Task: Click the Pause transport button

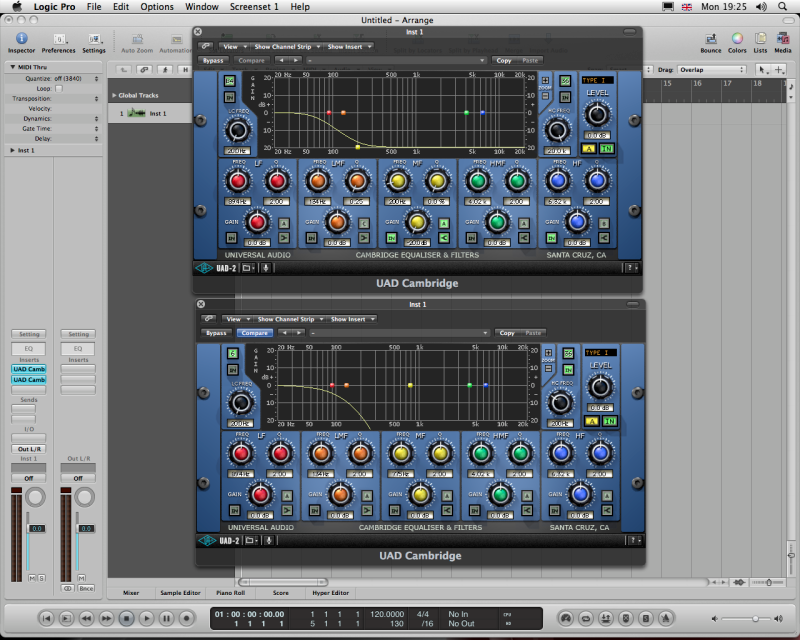Action: (x=166, y=619)
